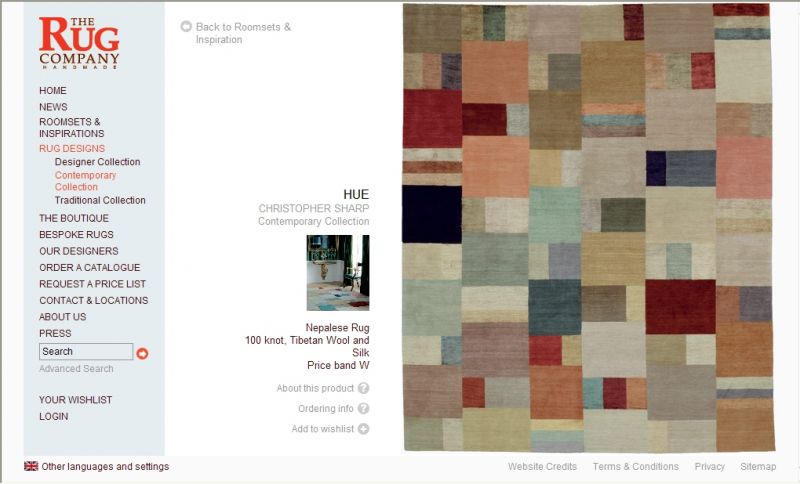800x484 pixels.
Task: Open the Designer Collection submenu item
Action: click(x=97, y=162)
